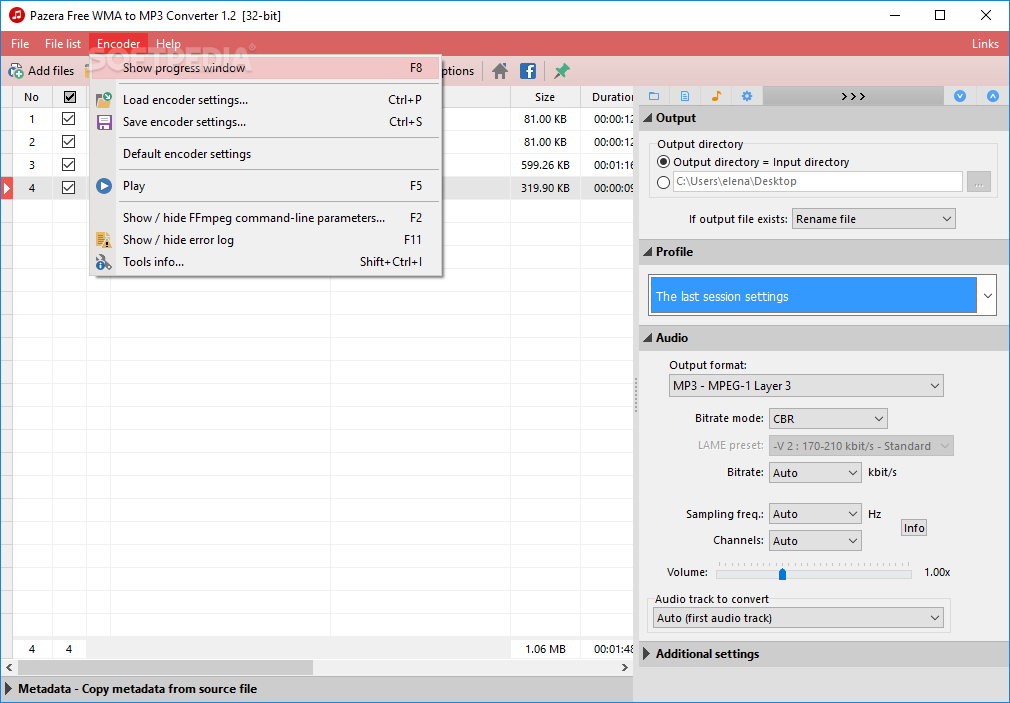Open the Output format dropdown
Image resolution: width=1010 pixels, height=703 pixels.
coord(806,386)
